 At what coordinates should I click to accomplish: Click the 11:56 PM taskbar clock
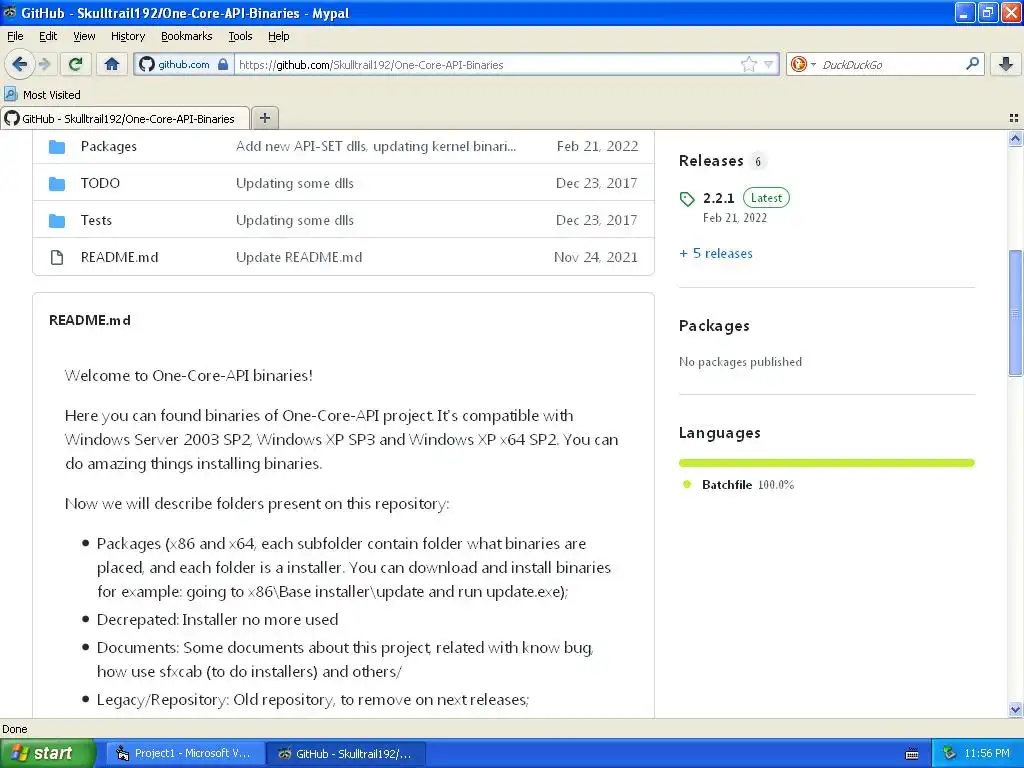pos(987,753)
